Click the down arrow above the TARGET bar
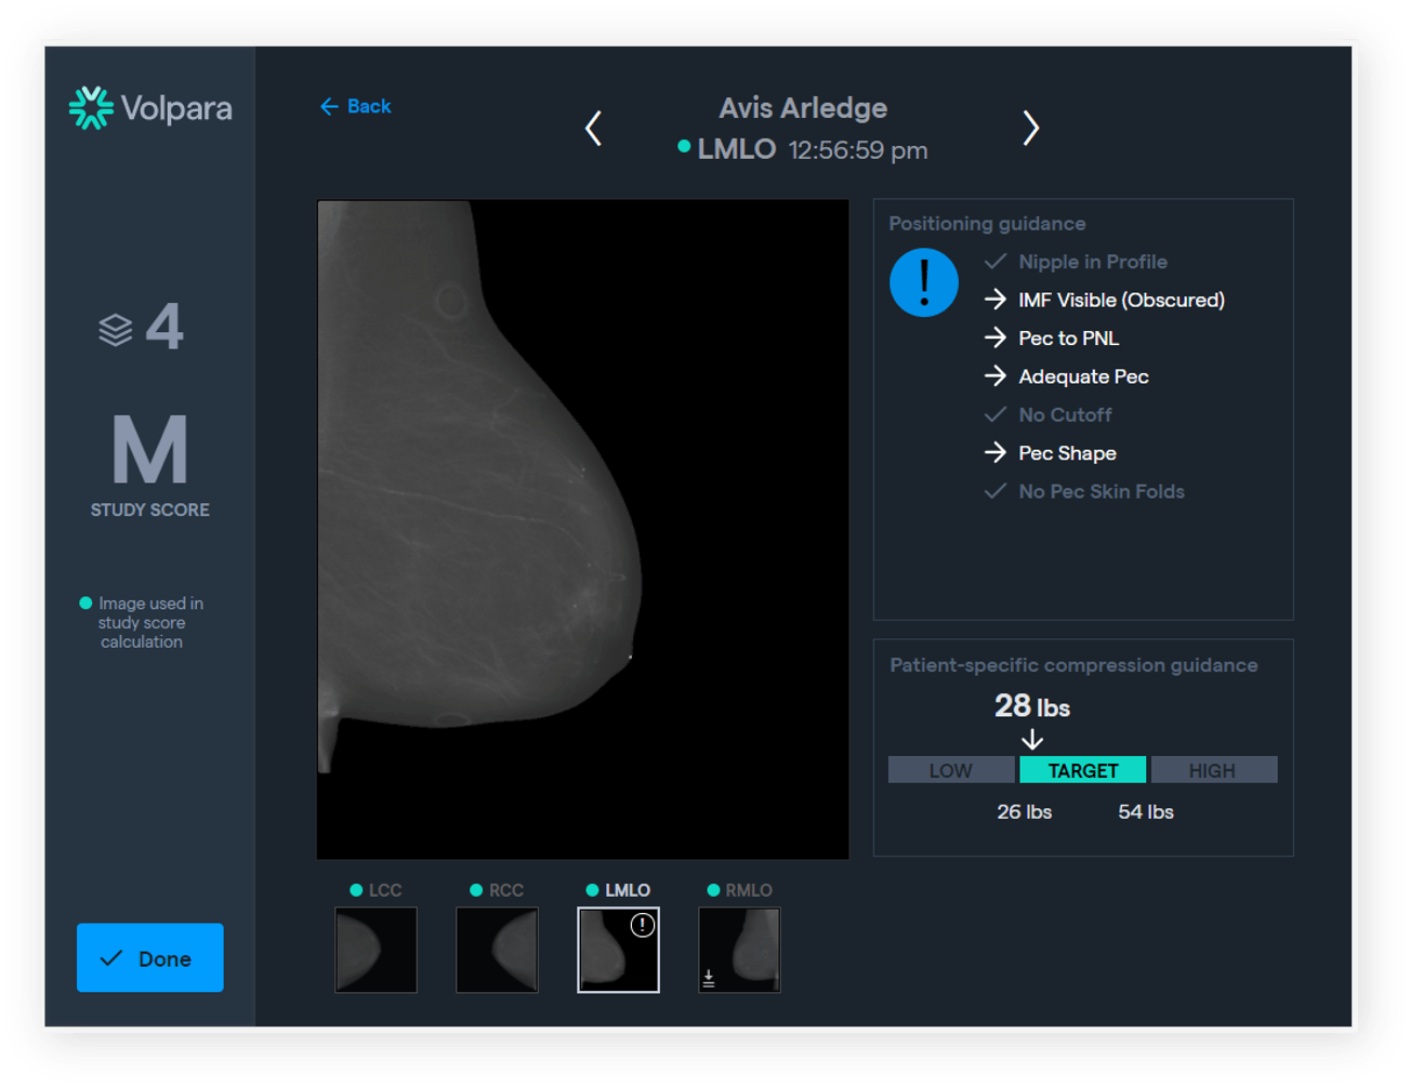The height and width of the screenshot is (1086, 1410). pyautogui.click(x=1031, y=741)
